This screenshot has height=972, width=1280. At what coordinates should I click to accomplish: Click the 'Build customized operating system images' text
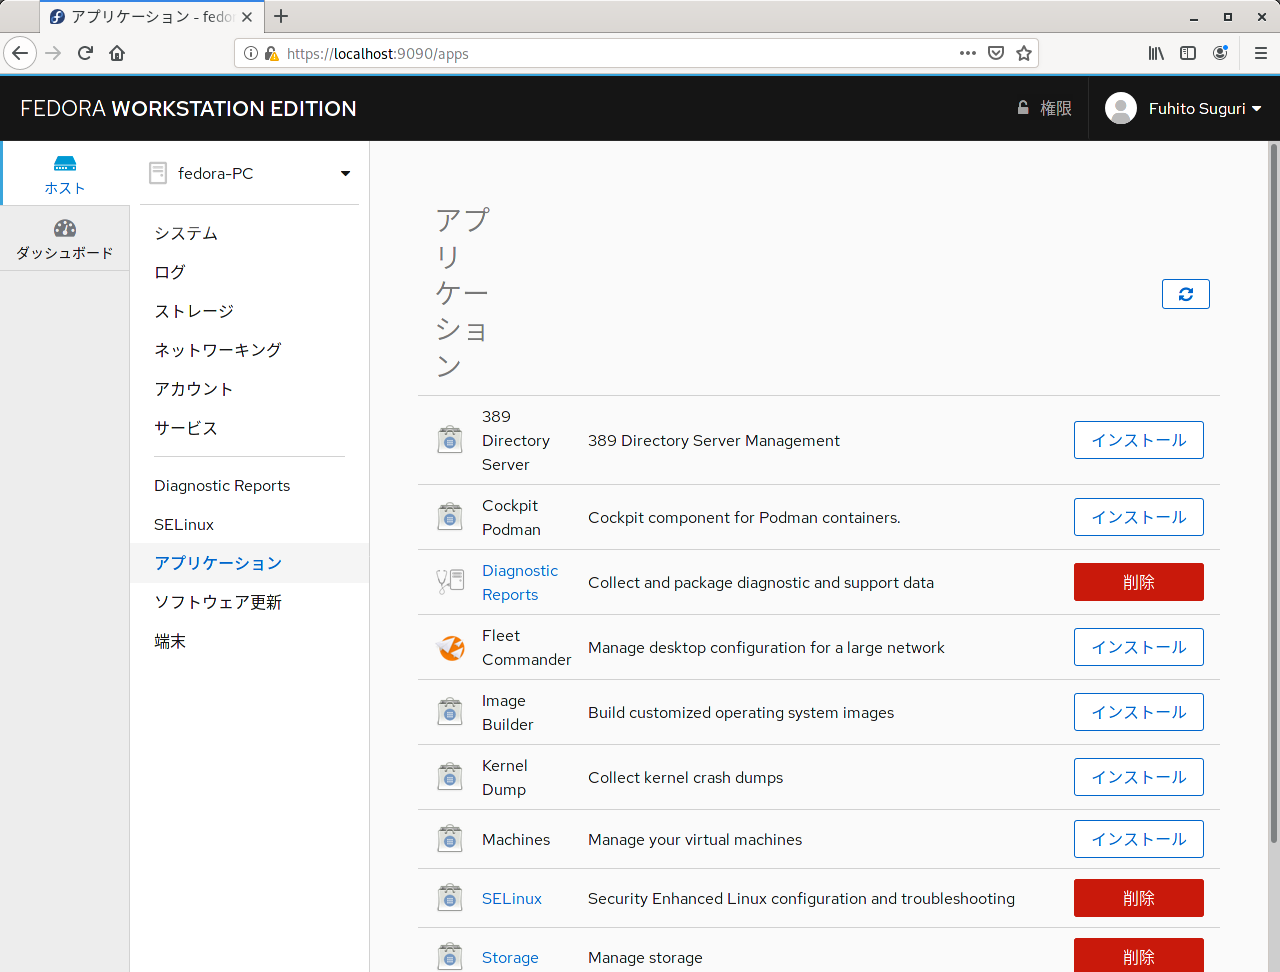tap(741, 712)
